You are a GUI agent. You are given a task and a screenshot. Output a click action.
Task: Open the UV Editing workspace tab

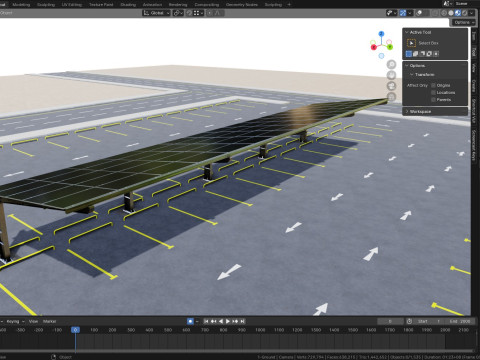[72, 5]
